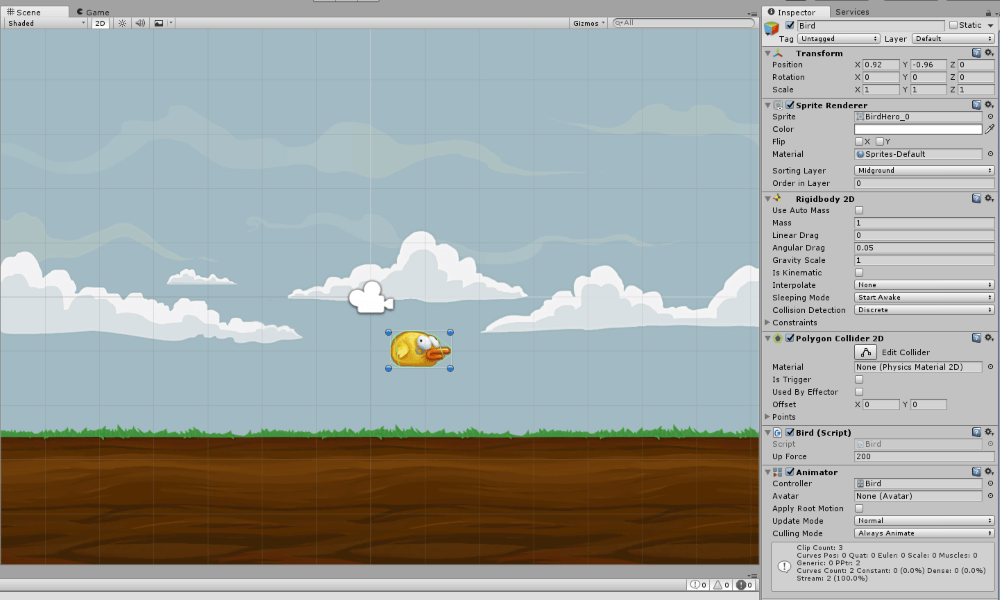The height and width of the screenshot is (600, 1000).
Task: Open the Polygon Collider 2D help icon
Action: 976,338
